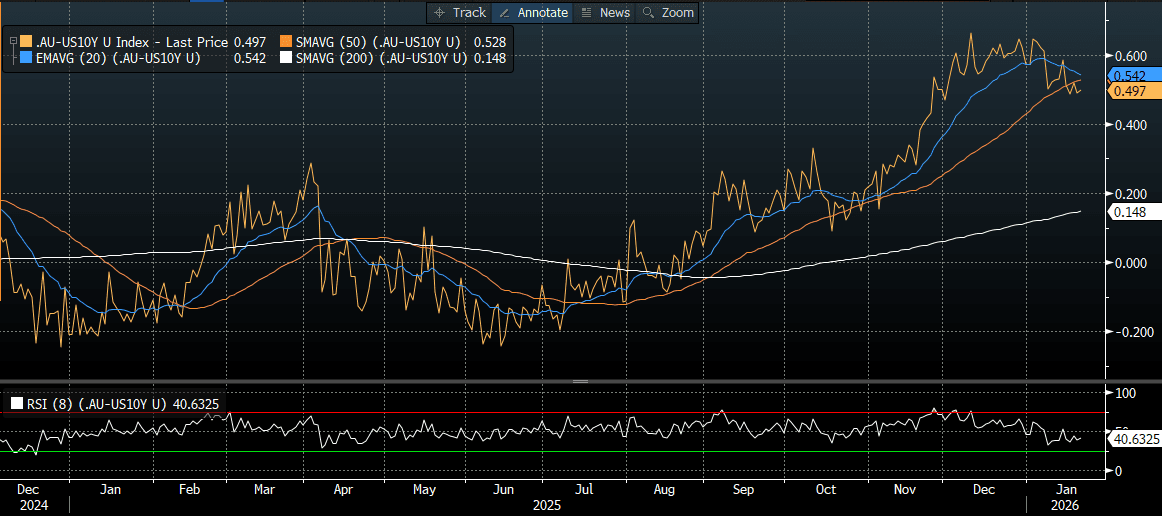
Task: Select the SMAVG (200) legend label
Action: 381,59
